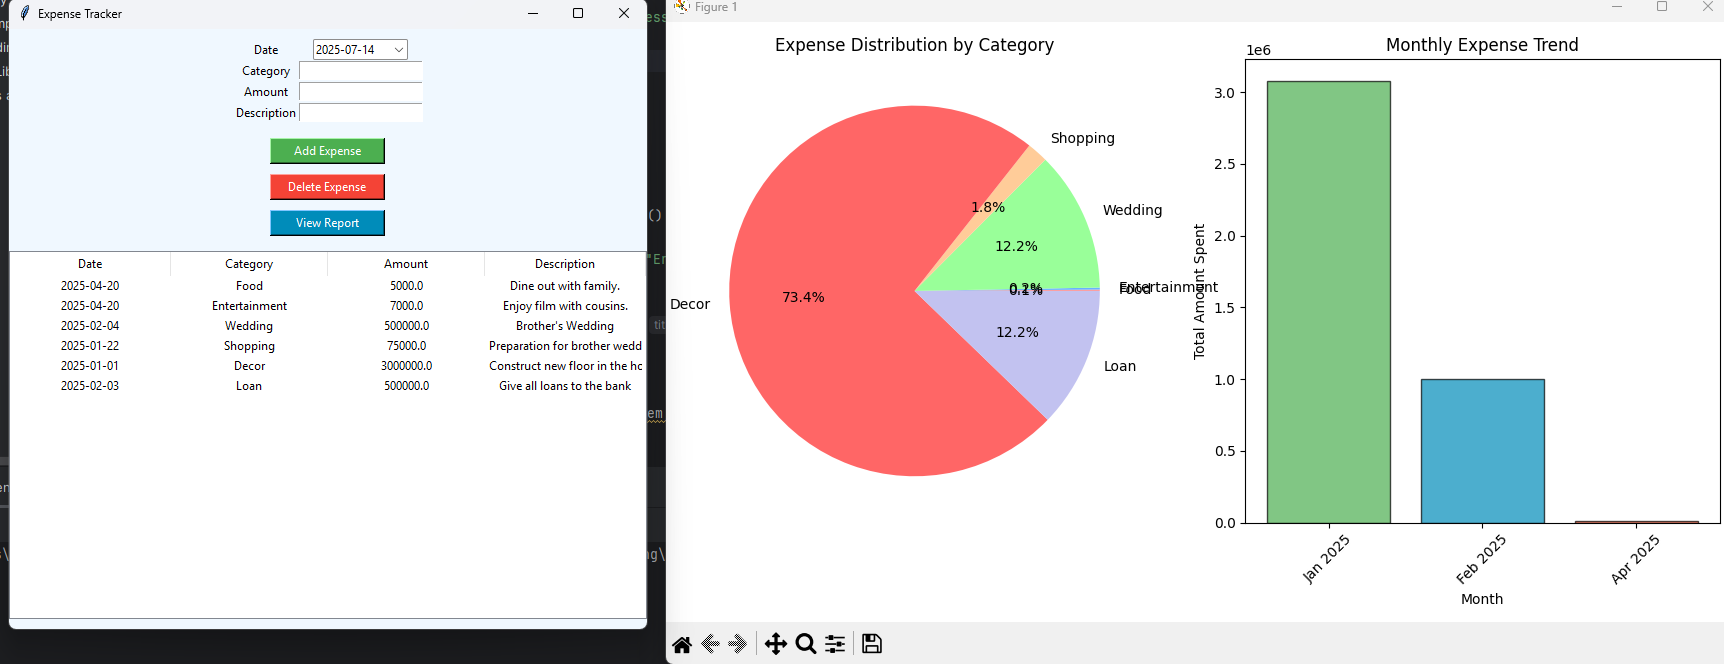Select the Loan row dated 2025-02-03
This screenshot has height=664, width=1724.
click(327, 386)
